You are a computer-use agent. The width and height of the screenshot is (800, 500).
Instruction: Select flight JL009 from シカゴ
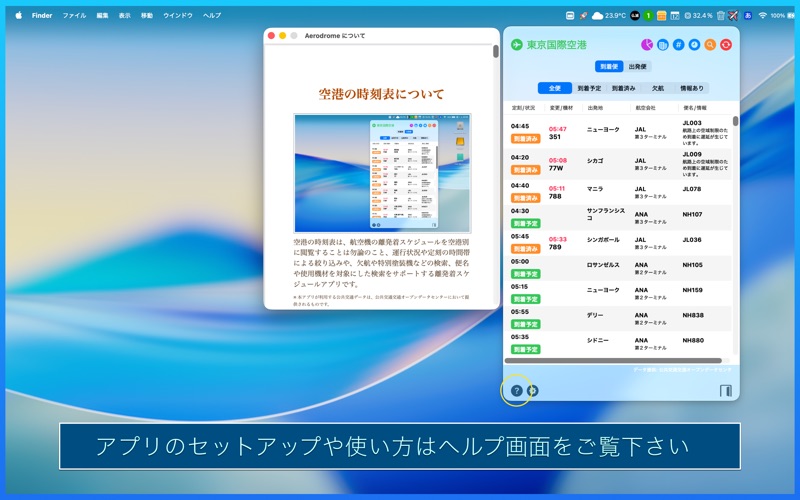pyautogui.click(x=619, y=164)
